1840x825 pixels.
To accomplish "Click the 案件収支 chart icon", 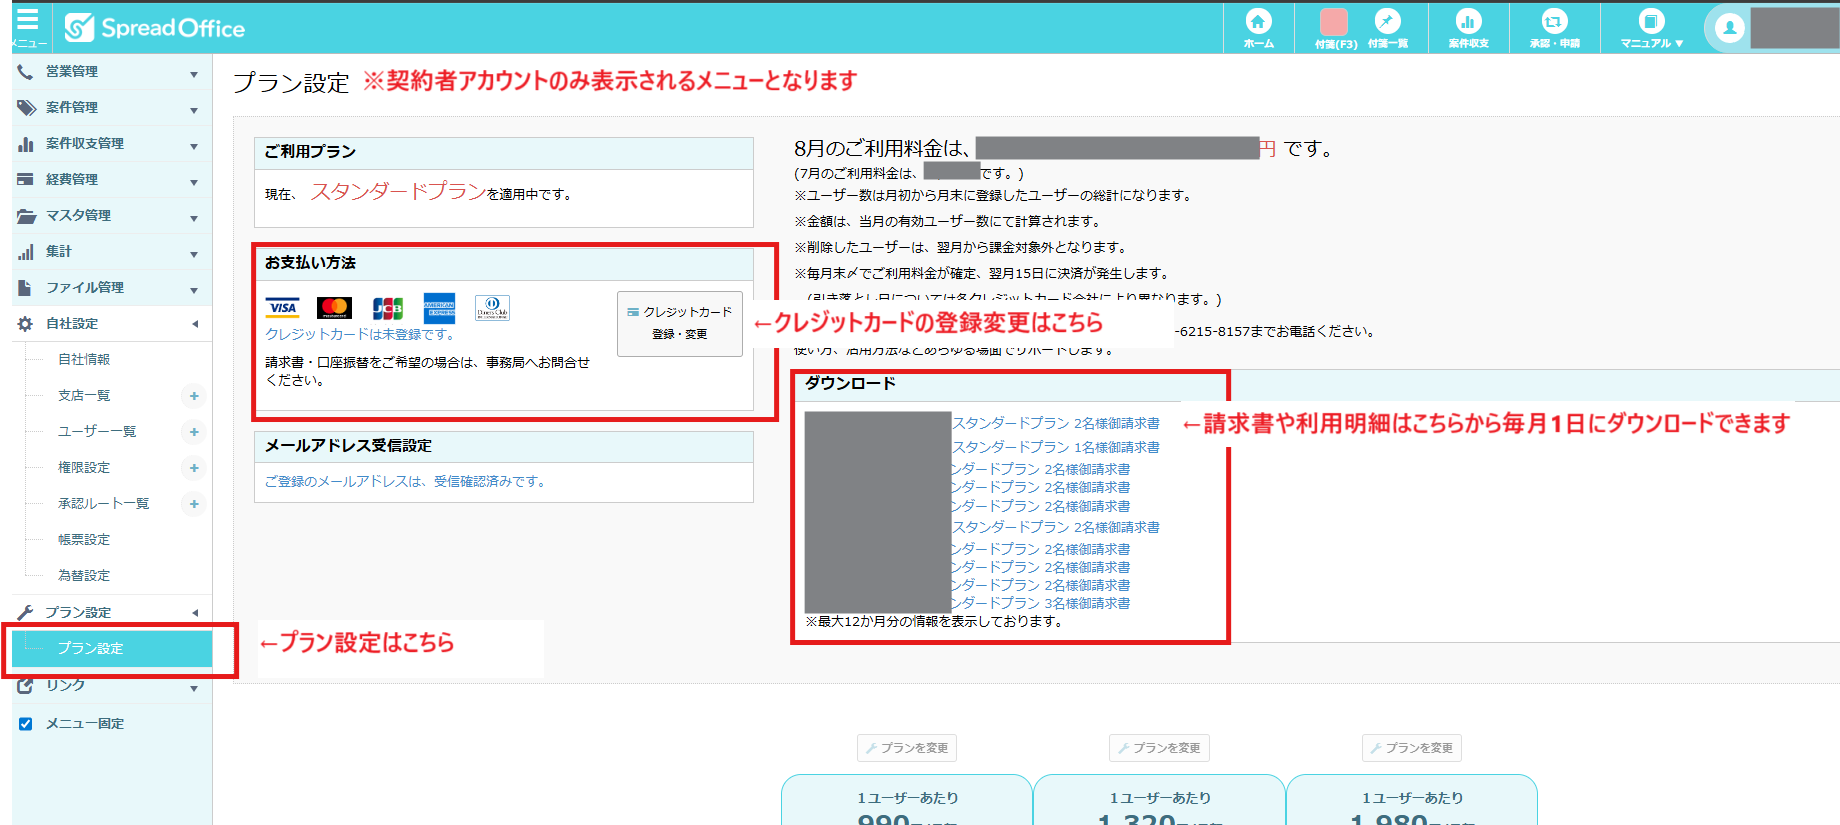I will (x=1468, y=27).
